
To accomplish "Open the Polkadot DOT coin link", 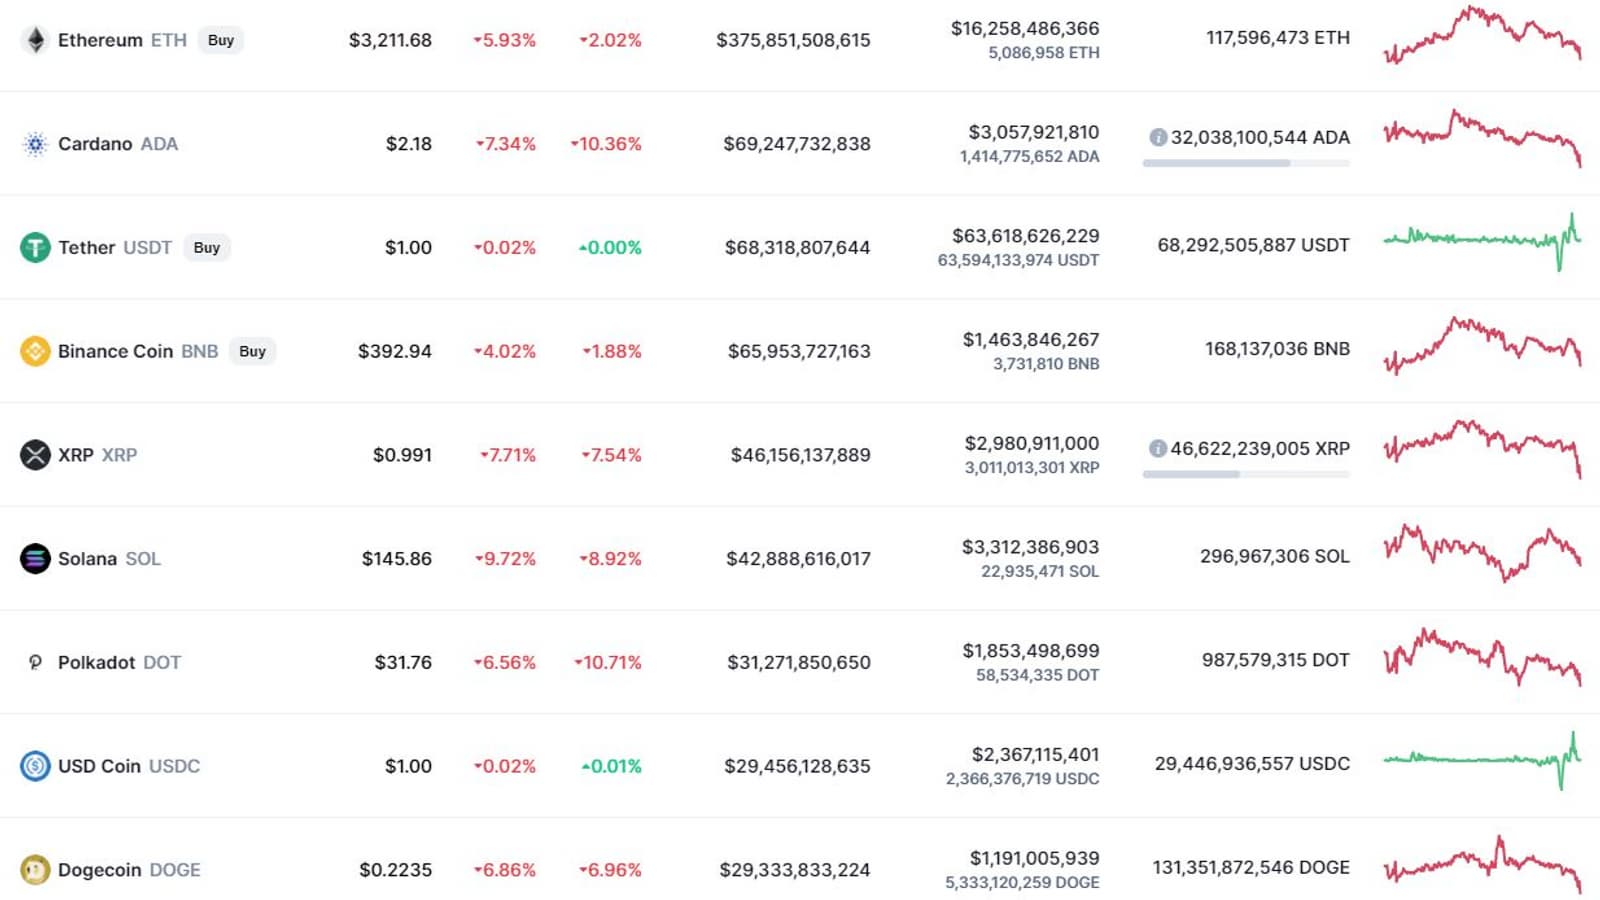I will pos(118,663).
